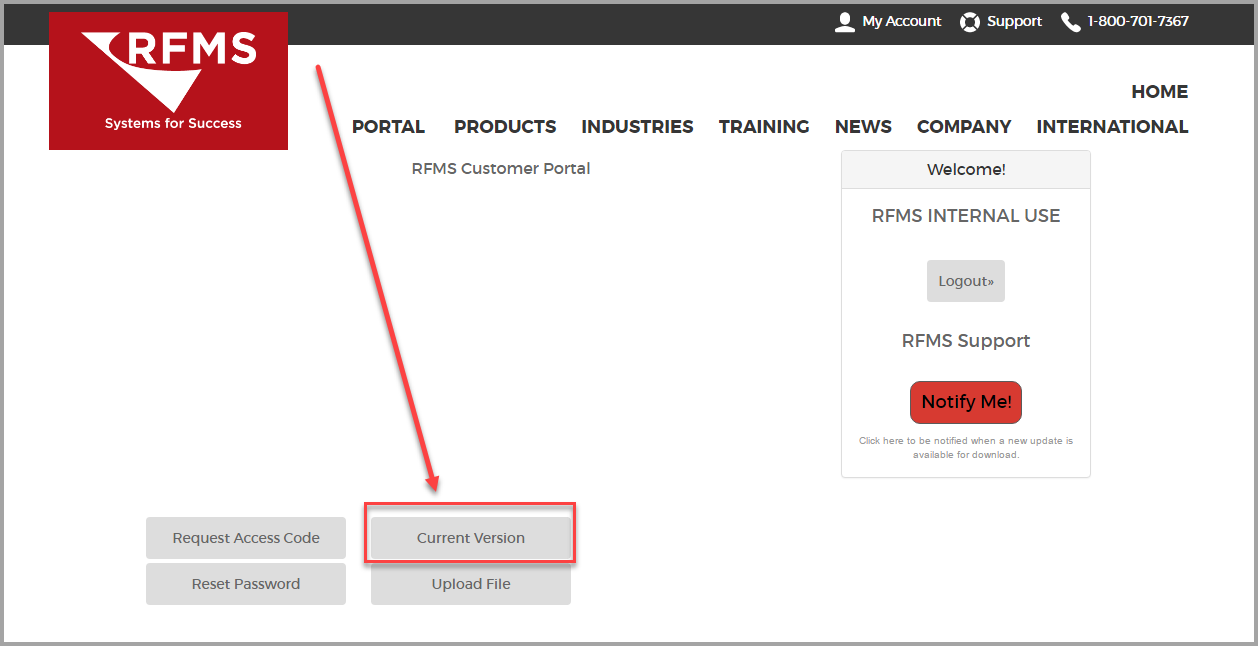Open the PORTAL menu
1258x646 pixels.
click(x=388, y=127)
